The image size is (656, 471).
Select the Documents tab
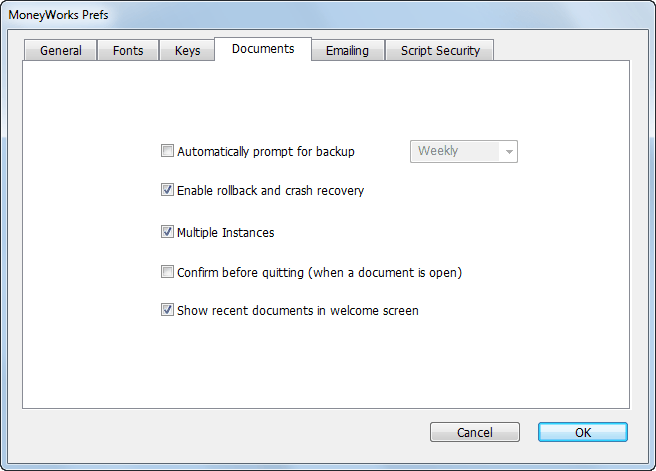coord(263,49)
